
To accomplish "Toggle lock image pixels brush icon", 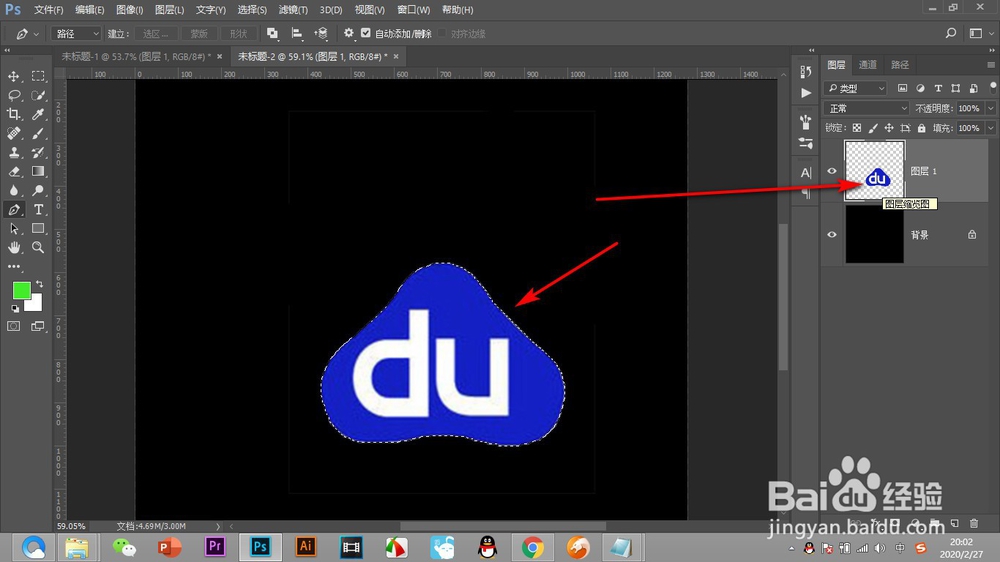I will (x=873, y=128).
